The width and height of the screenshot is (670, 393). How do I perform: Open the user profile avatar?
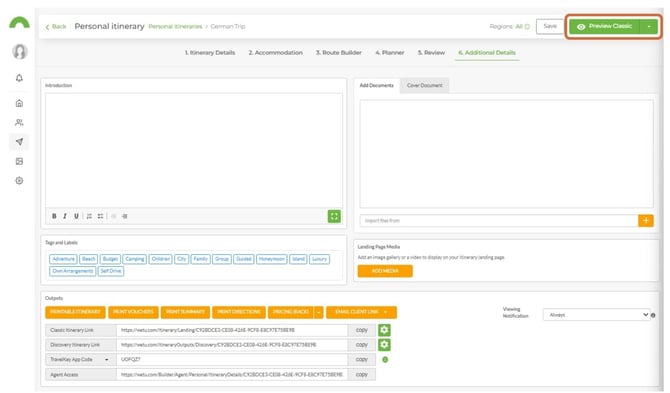click(19, 52)
